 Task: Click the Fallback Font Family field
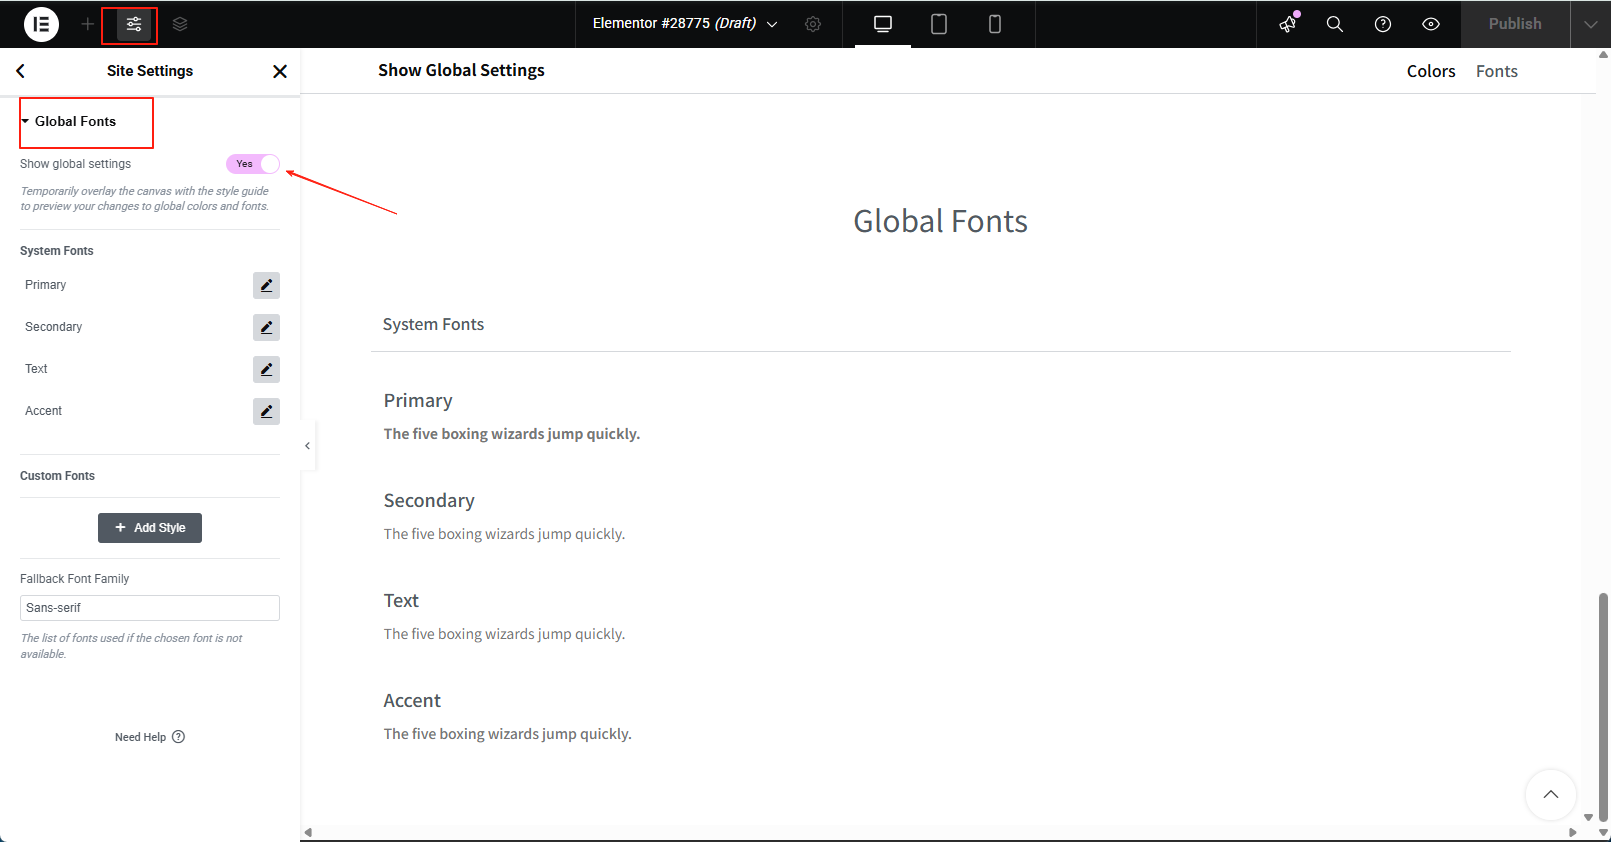(150, 608)
